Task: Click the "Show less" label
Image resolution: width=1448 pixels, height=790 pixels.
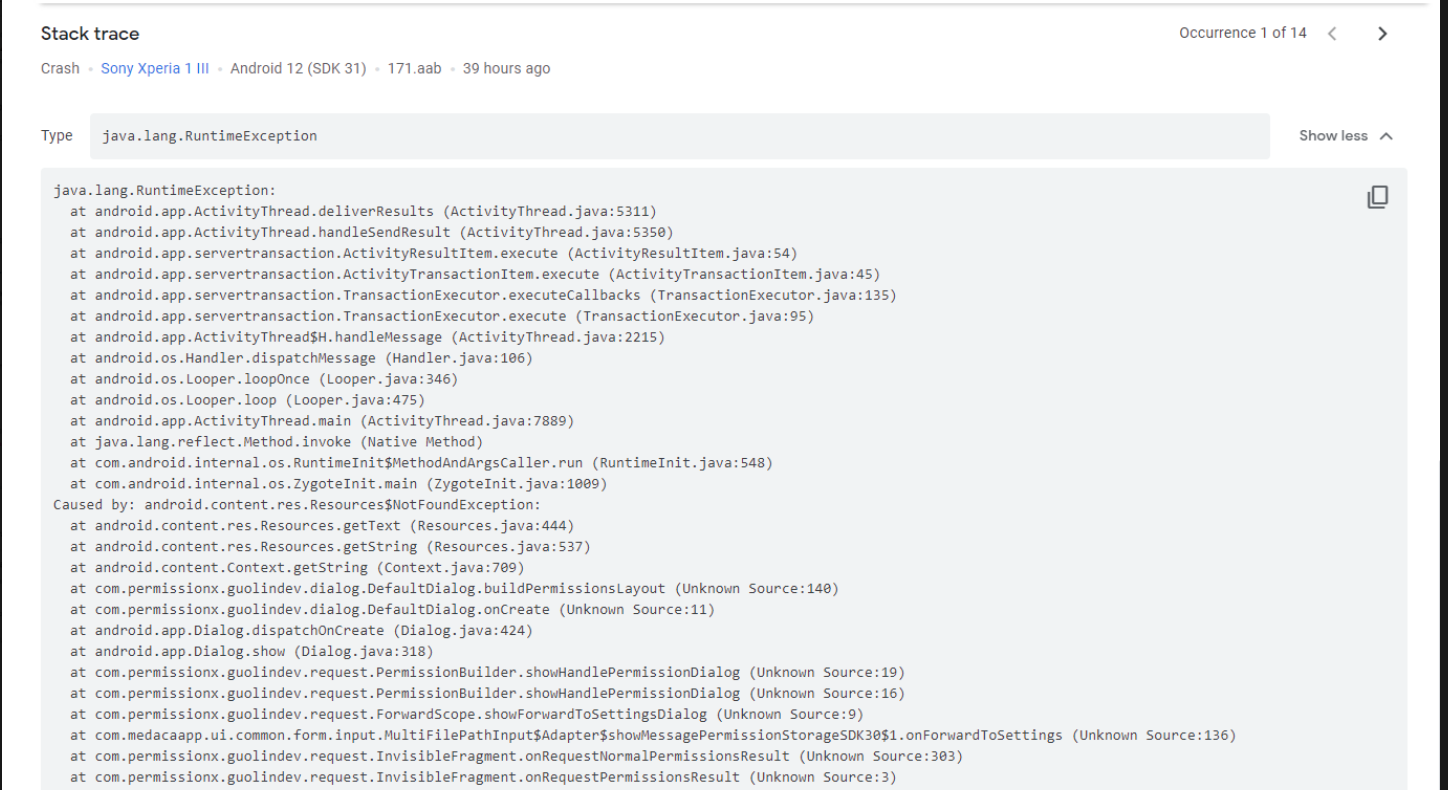Action: tap(1333, 135)
